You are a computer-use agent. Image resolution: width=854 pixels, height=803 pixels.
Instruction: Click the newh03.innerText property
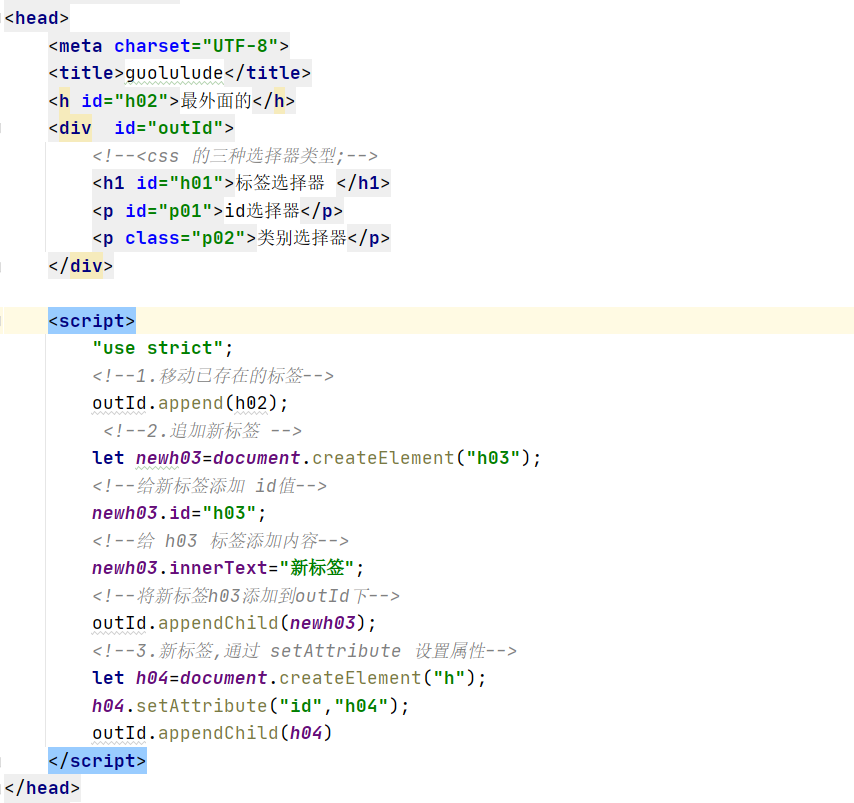click(x=179, y=568)
